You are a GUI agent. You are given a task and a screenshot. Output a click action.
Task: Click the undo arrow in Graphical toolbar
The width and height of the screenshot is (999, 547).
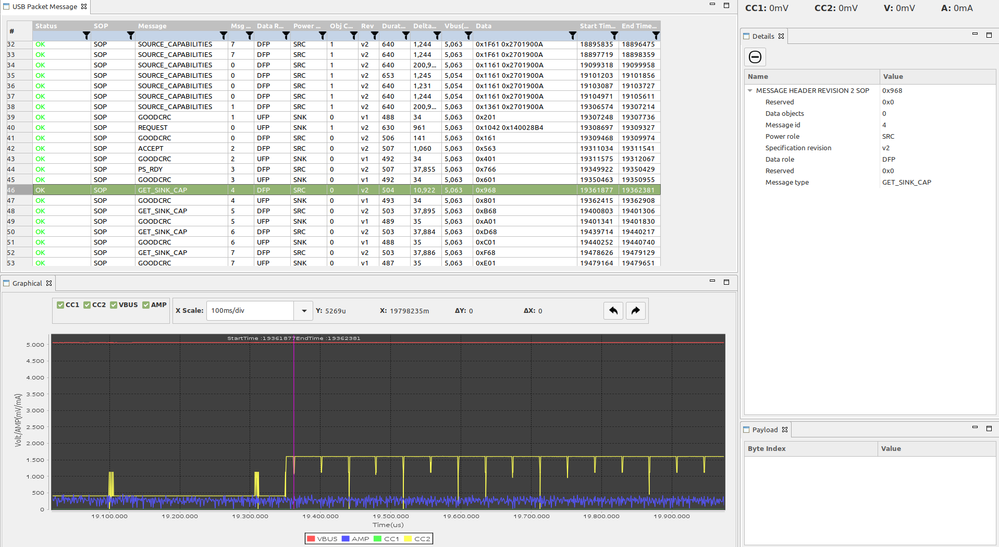[613, 311]
